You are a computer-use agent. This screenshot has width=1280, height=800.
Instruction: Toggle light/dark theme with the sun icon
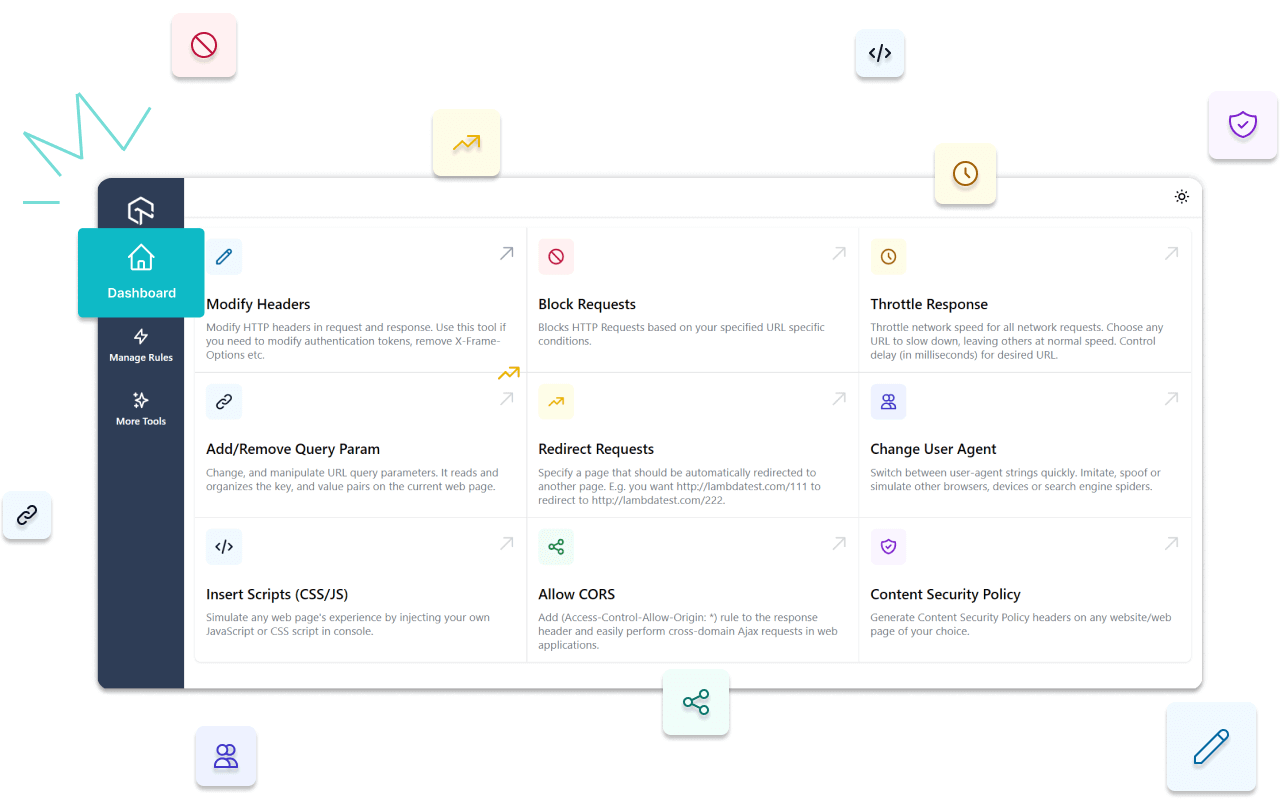(1181, 197)
